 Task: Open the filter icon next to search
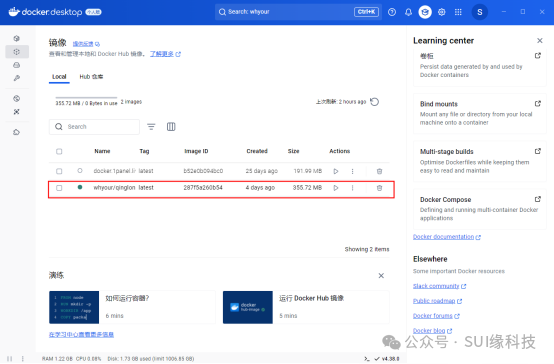(x=151, y=127)
